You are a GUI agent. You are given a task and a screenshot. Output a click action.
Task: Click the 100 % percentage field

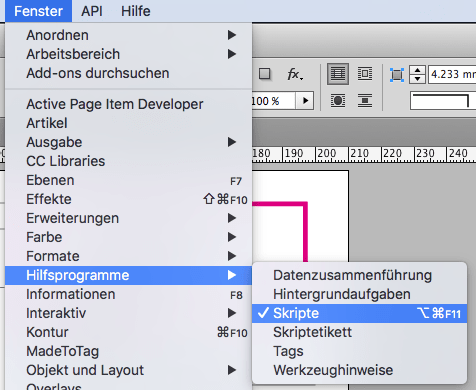point(274,101)
